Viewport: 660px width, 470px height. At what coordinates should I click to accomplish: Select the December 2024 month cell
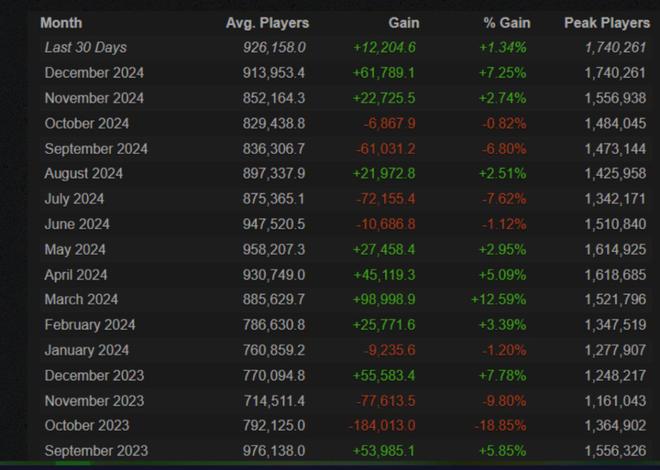94,72
